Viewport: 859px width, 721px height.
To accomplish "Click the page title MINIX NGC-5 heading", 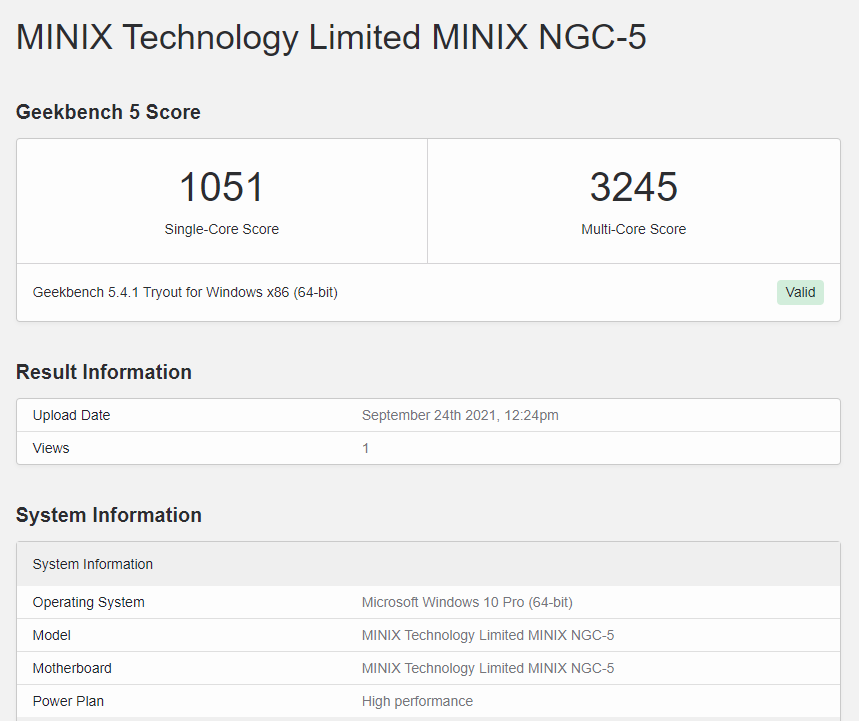I will (x=331, y=37).
